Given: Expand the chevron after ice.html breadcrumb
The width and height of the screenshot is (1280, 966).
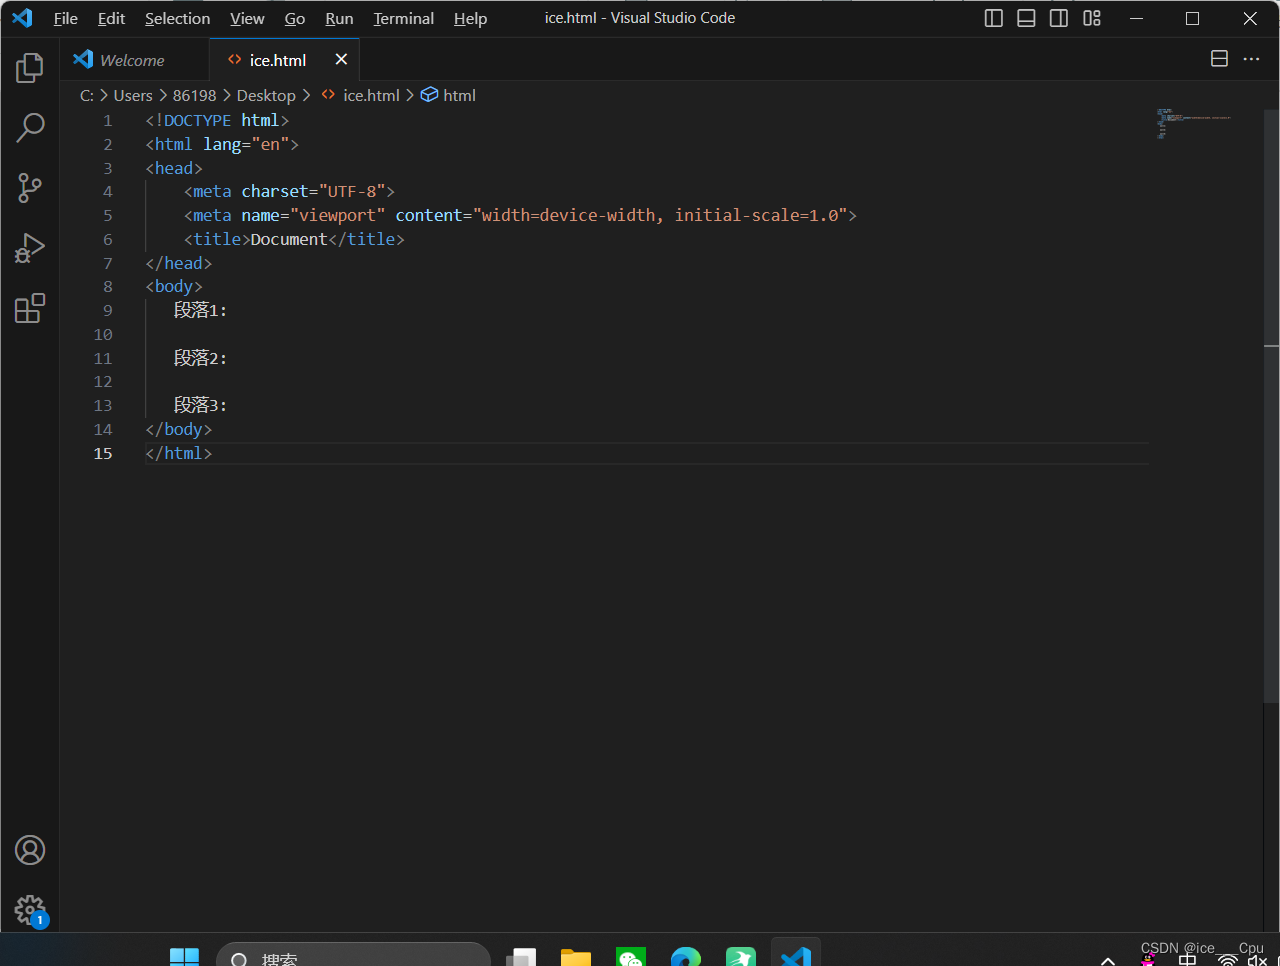Looking at the screenshot, I should tap(410, 95).
